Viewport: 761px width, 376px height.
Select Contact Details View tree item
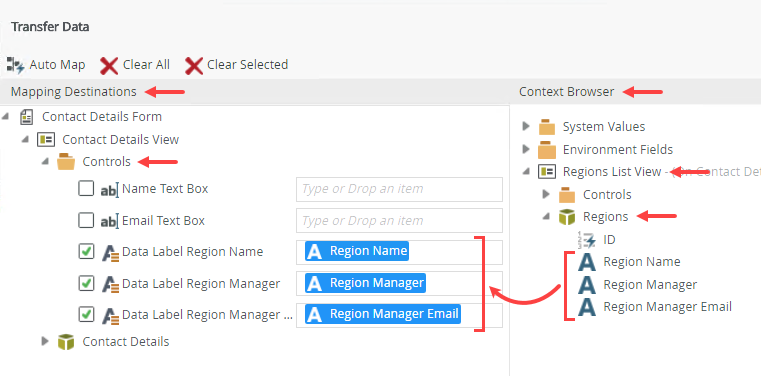(x=120, y=140)
